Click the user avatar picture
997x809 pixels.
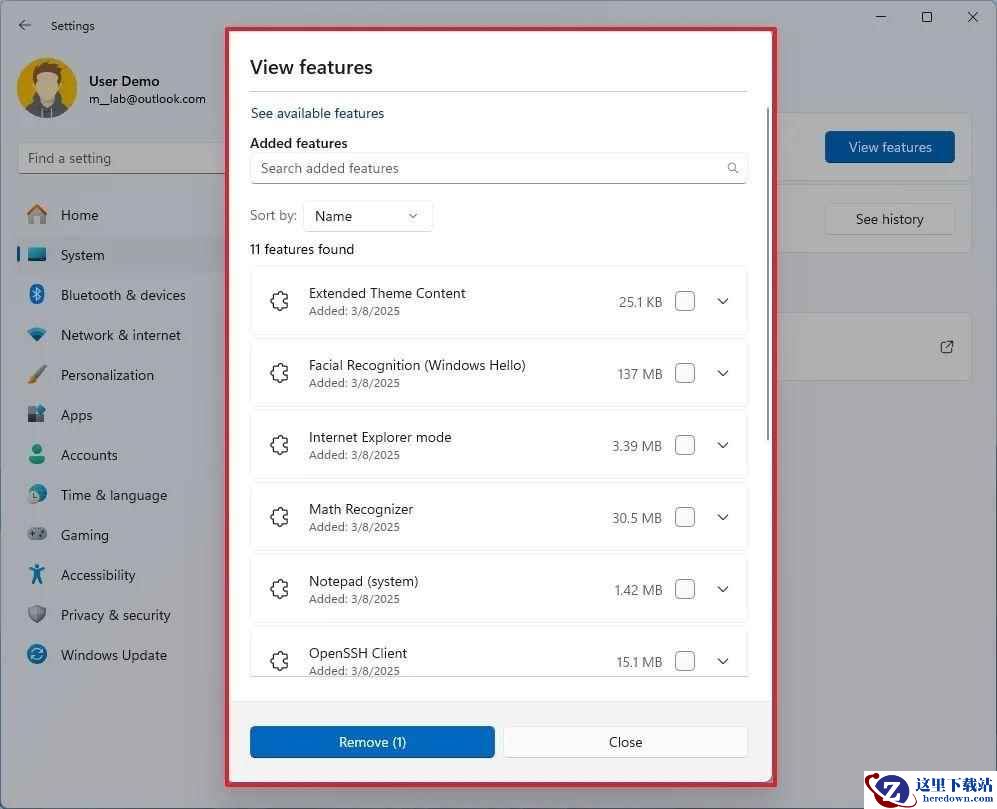[x=47, y=88]
